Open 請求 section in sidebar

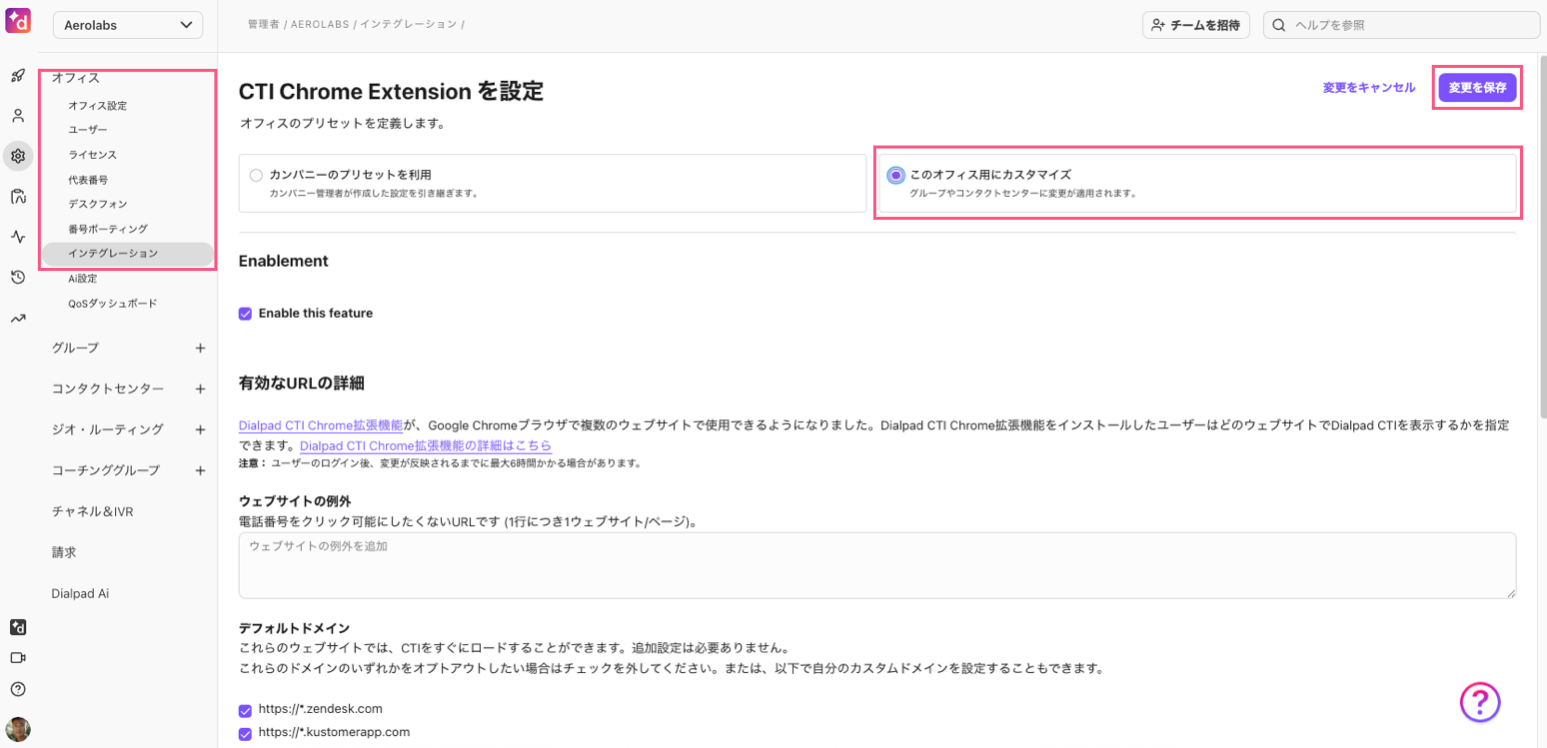(64, 552)
